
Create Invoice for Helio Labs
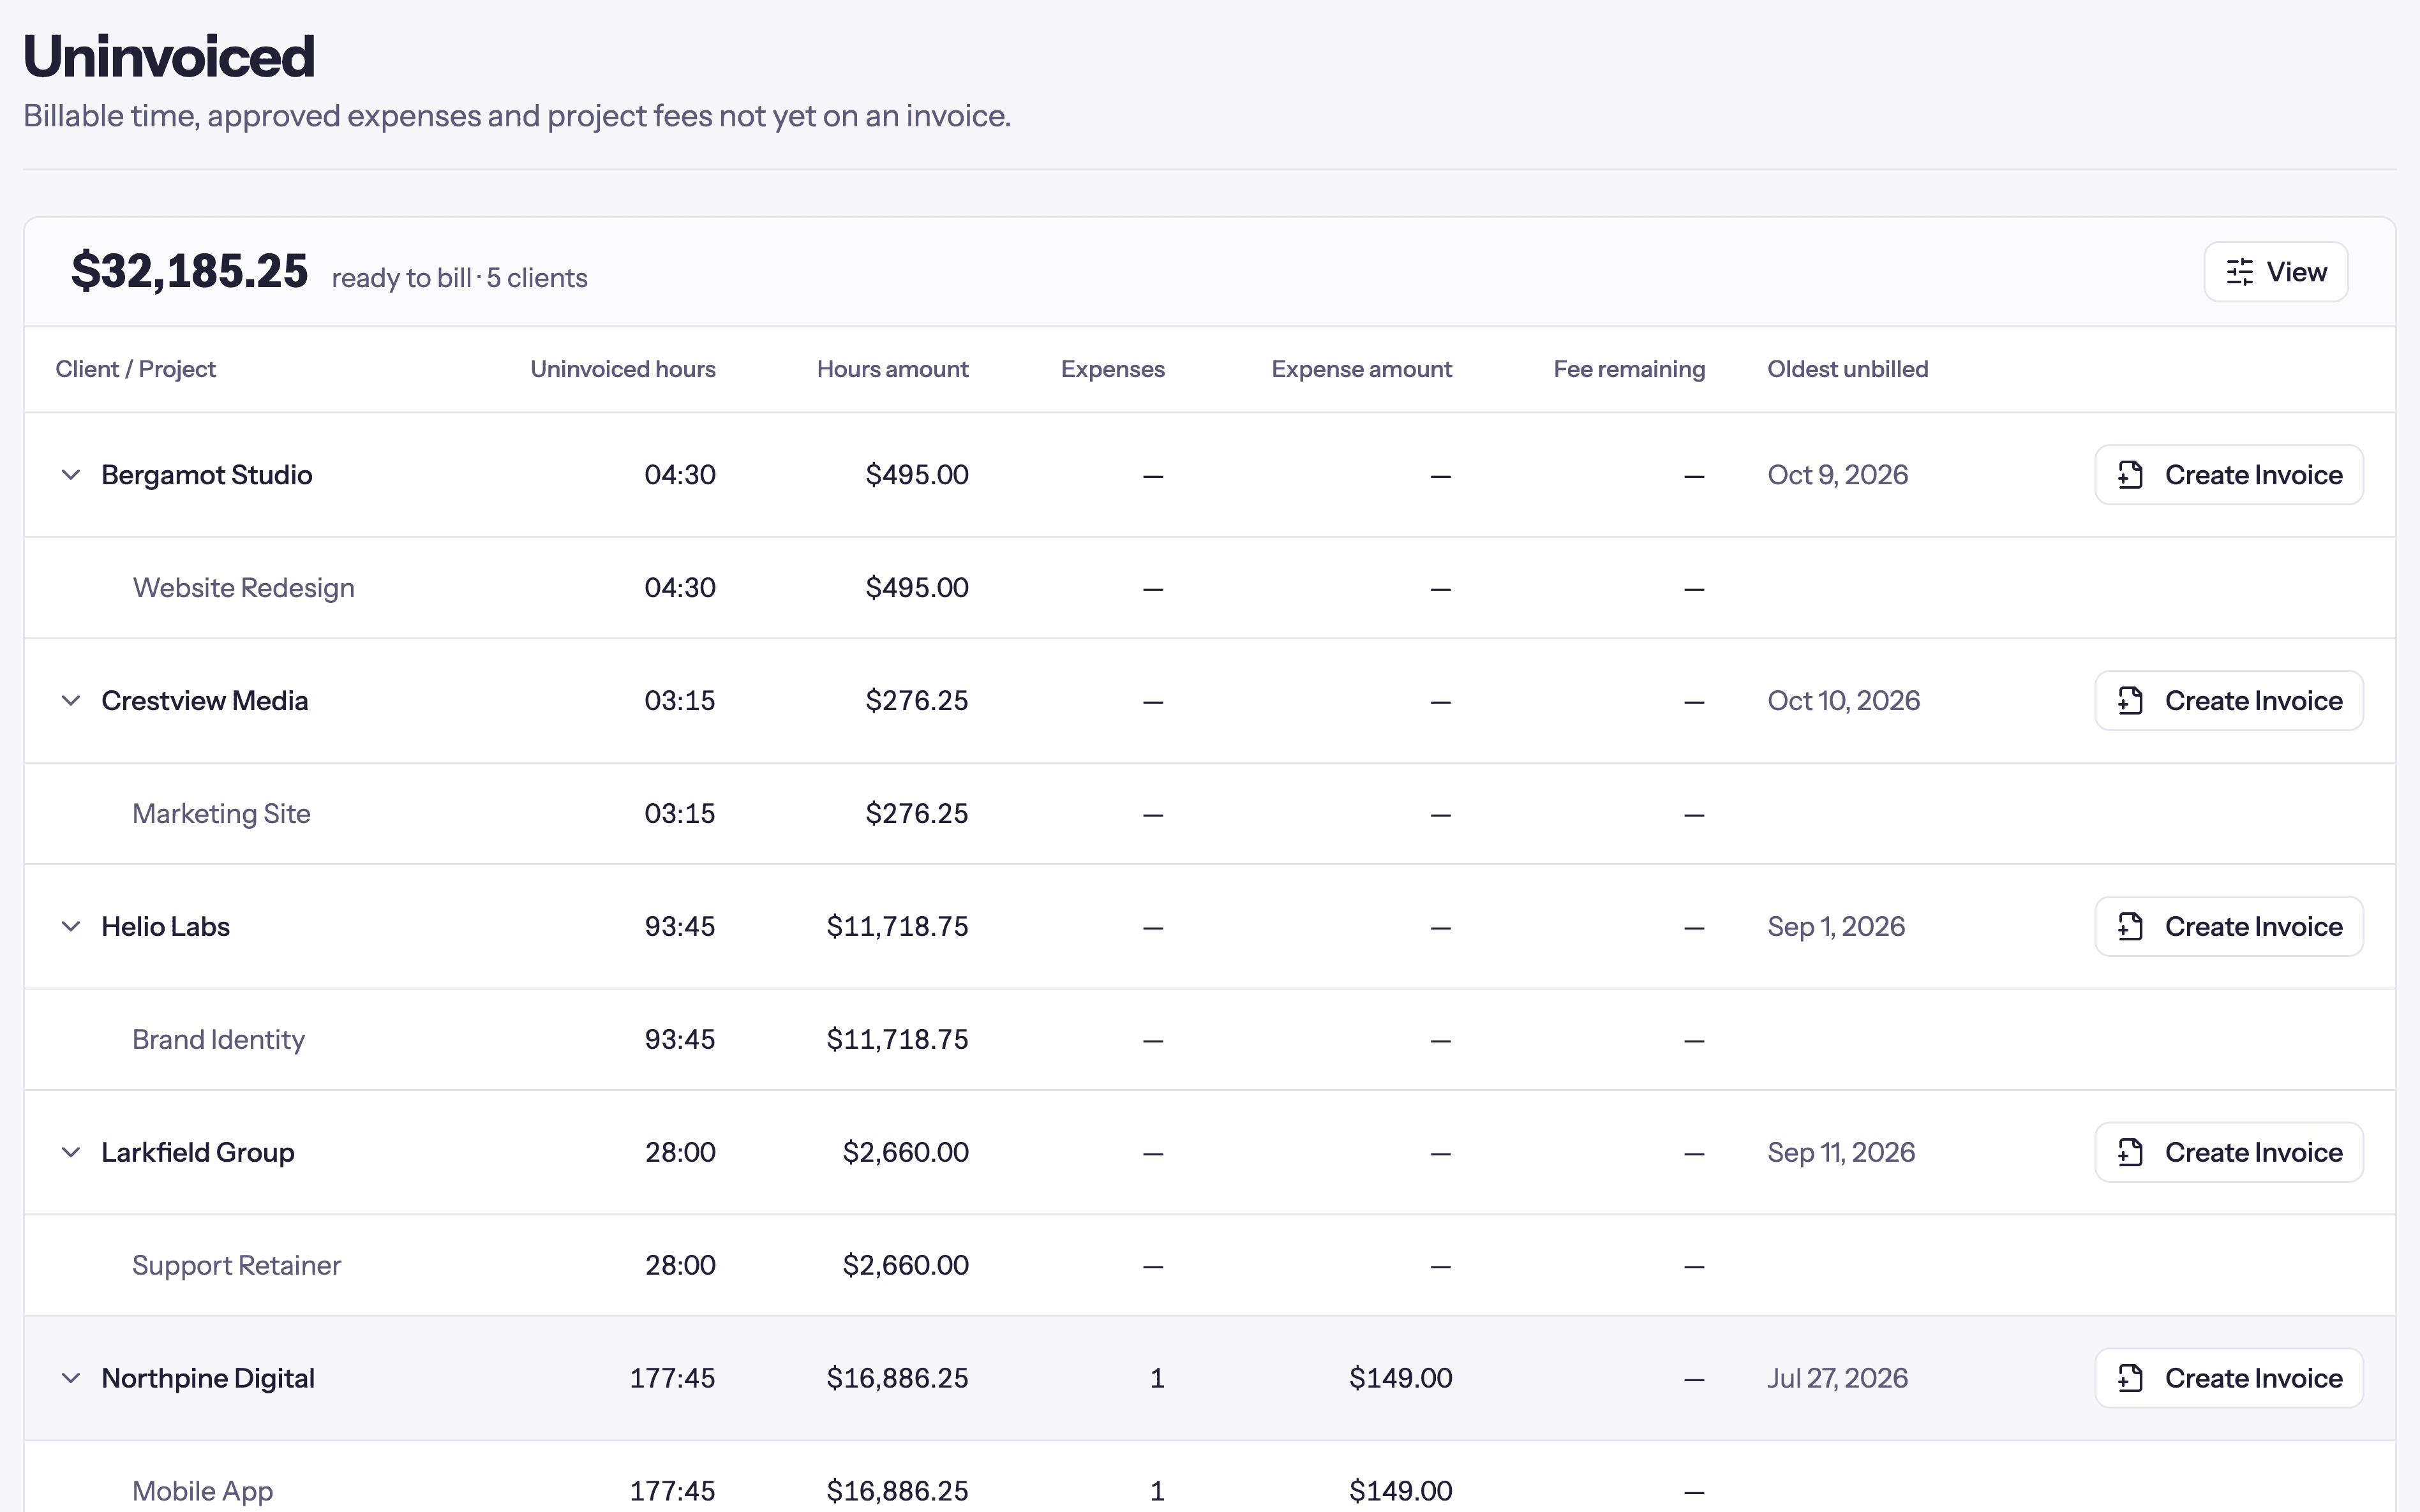(2229, 927)
